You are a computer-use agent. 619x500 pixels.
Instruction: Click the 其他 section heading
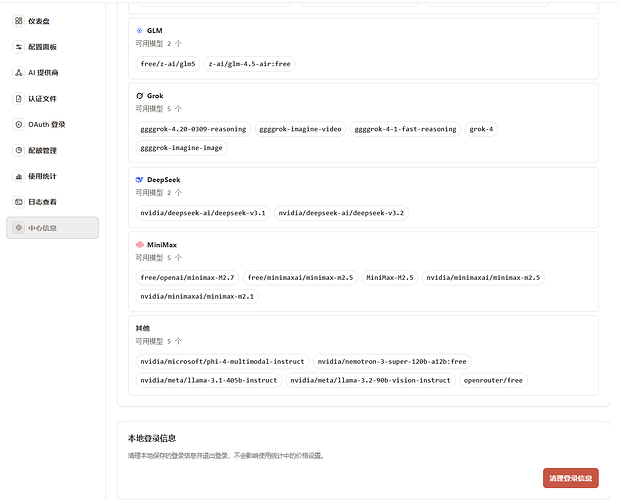pyautogui.click(x=143, y=328)
